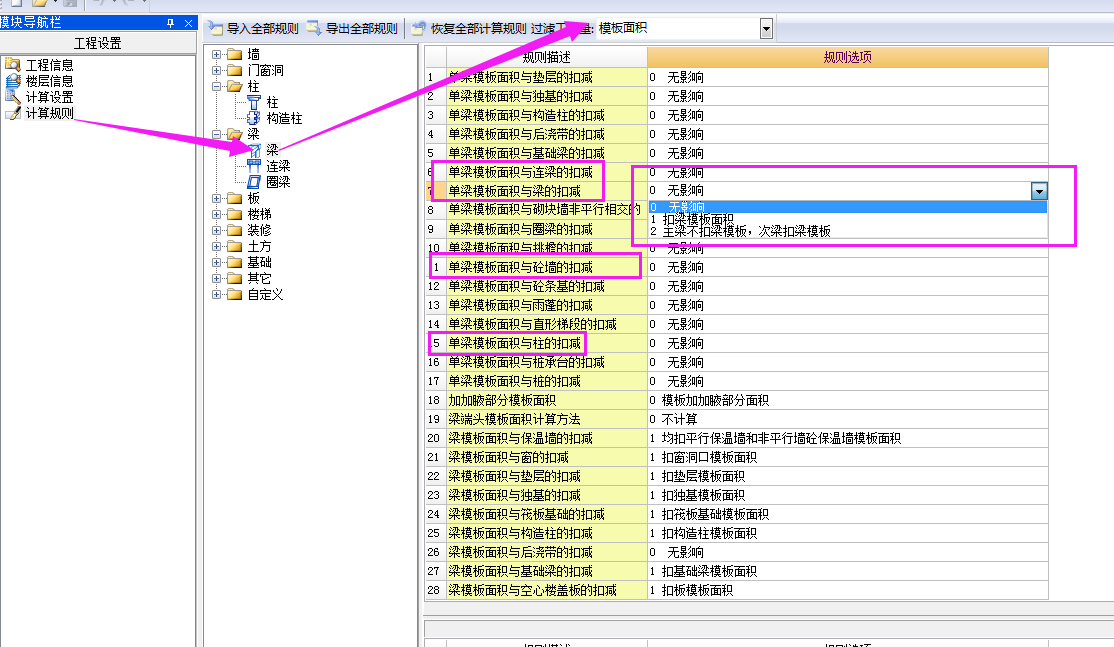
Task: Click the 门窗洞 folder icon
Action: 234,70
